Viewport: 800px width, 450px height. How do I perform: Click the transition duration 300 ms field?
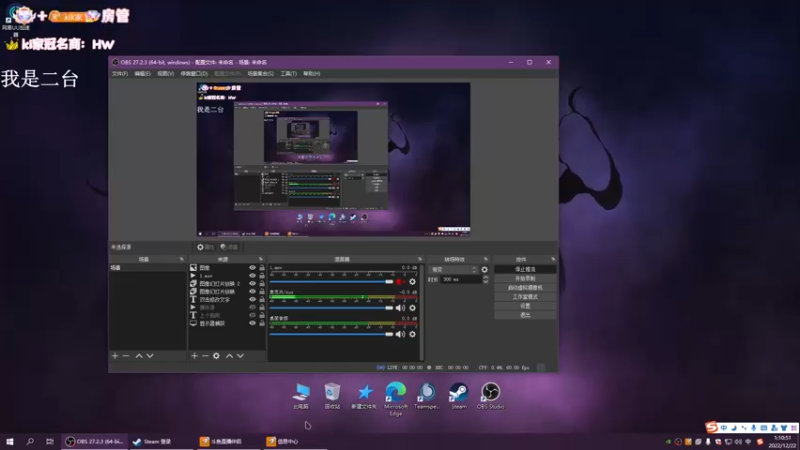461,280
